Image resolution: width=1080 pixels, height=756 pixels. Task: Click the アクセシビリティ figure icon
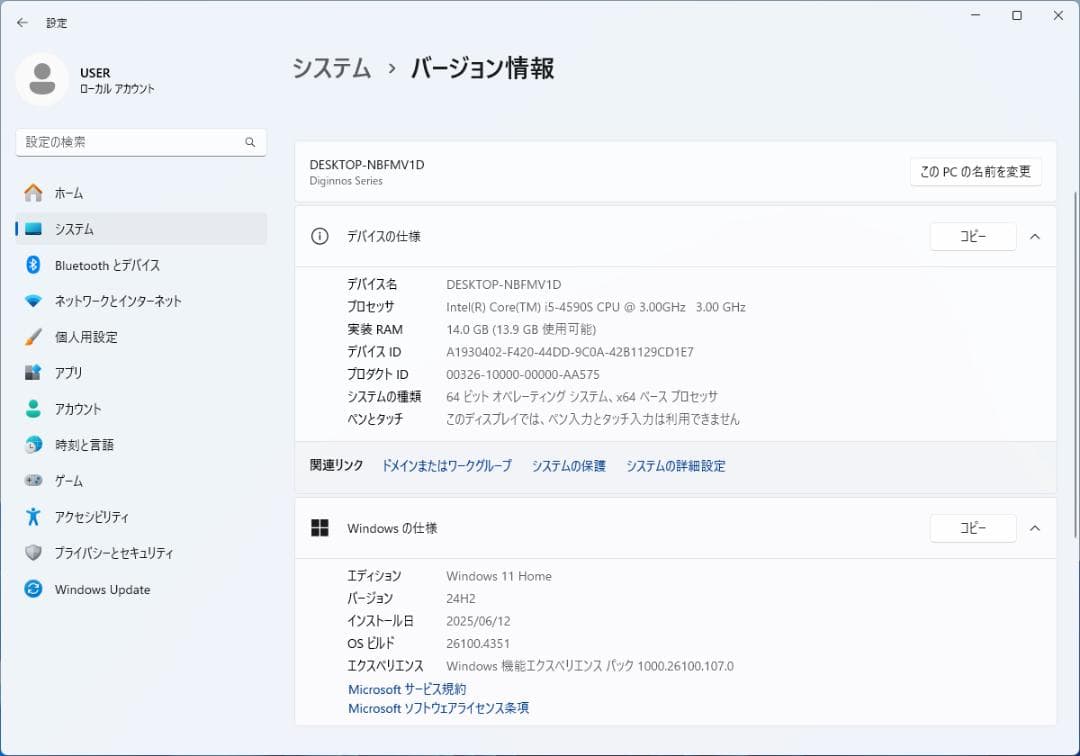[33, 516]
